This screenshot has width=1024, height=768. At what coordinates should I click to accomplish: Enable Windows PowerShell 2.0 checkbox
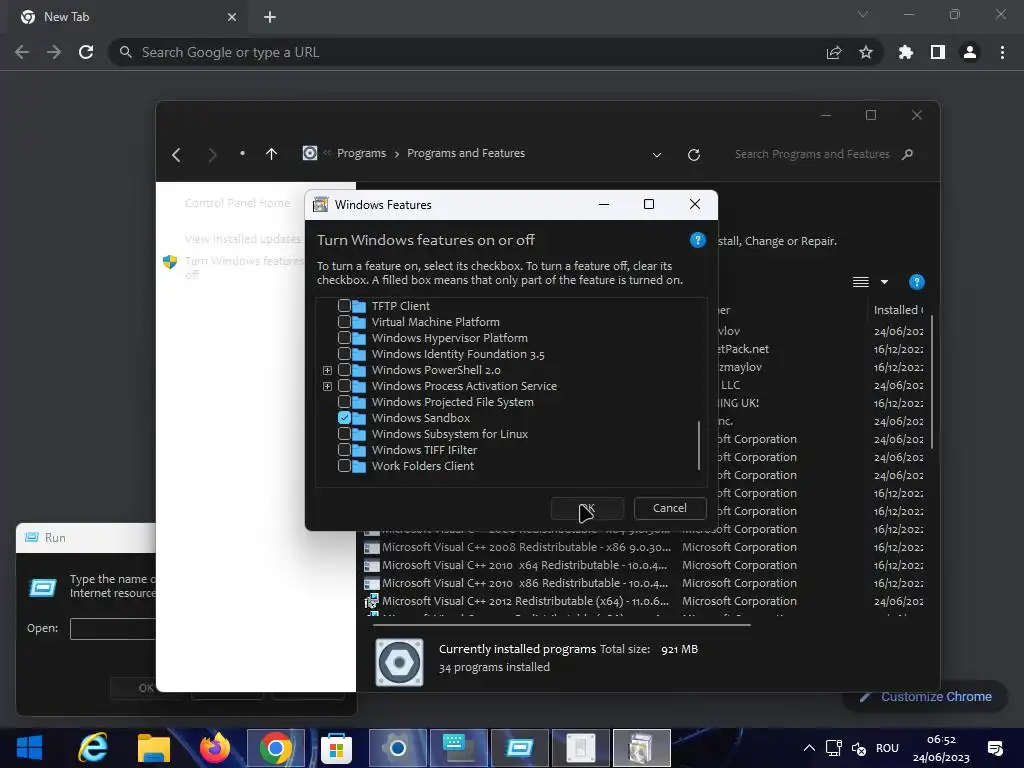344,370
